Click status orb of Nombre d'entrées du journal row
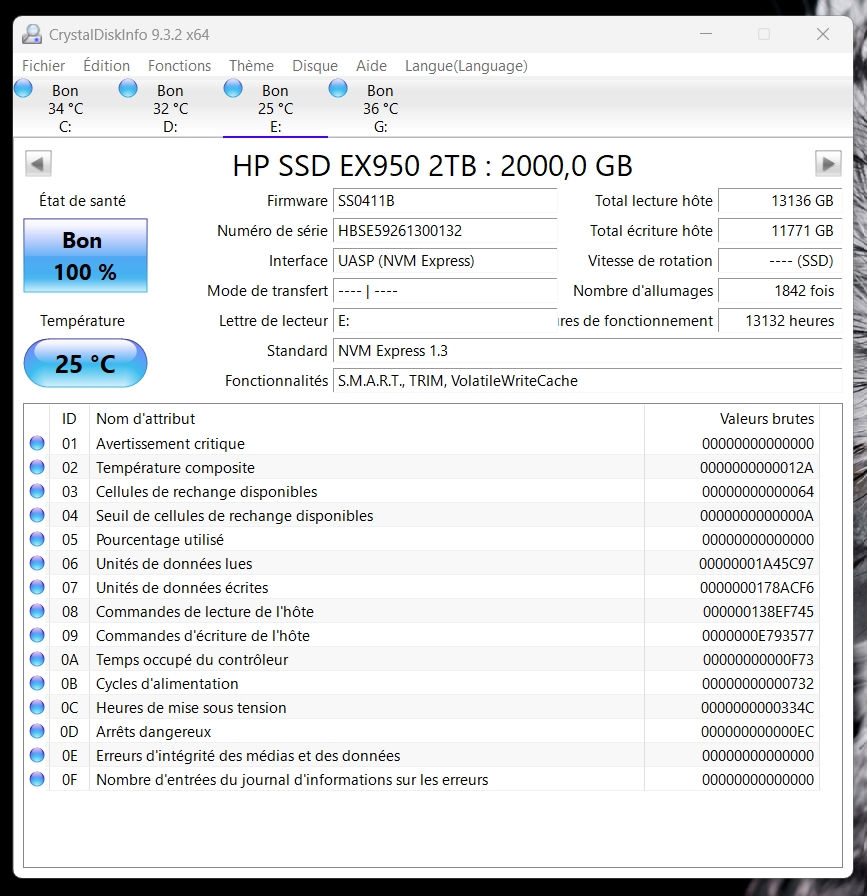The height and width of the screenshot is (896, 867). tap(37, 779)
